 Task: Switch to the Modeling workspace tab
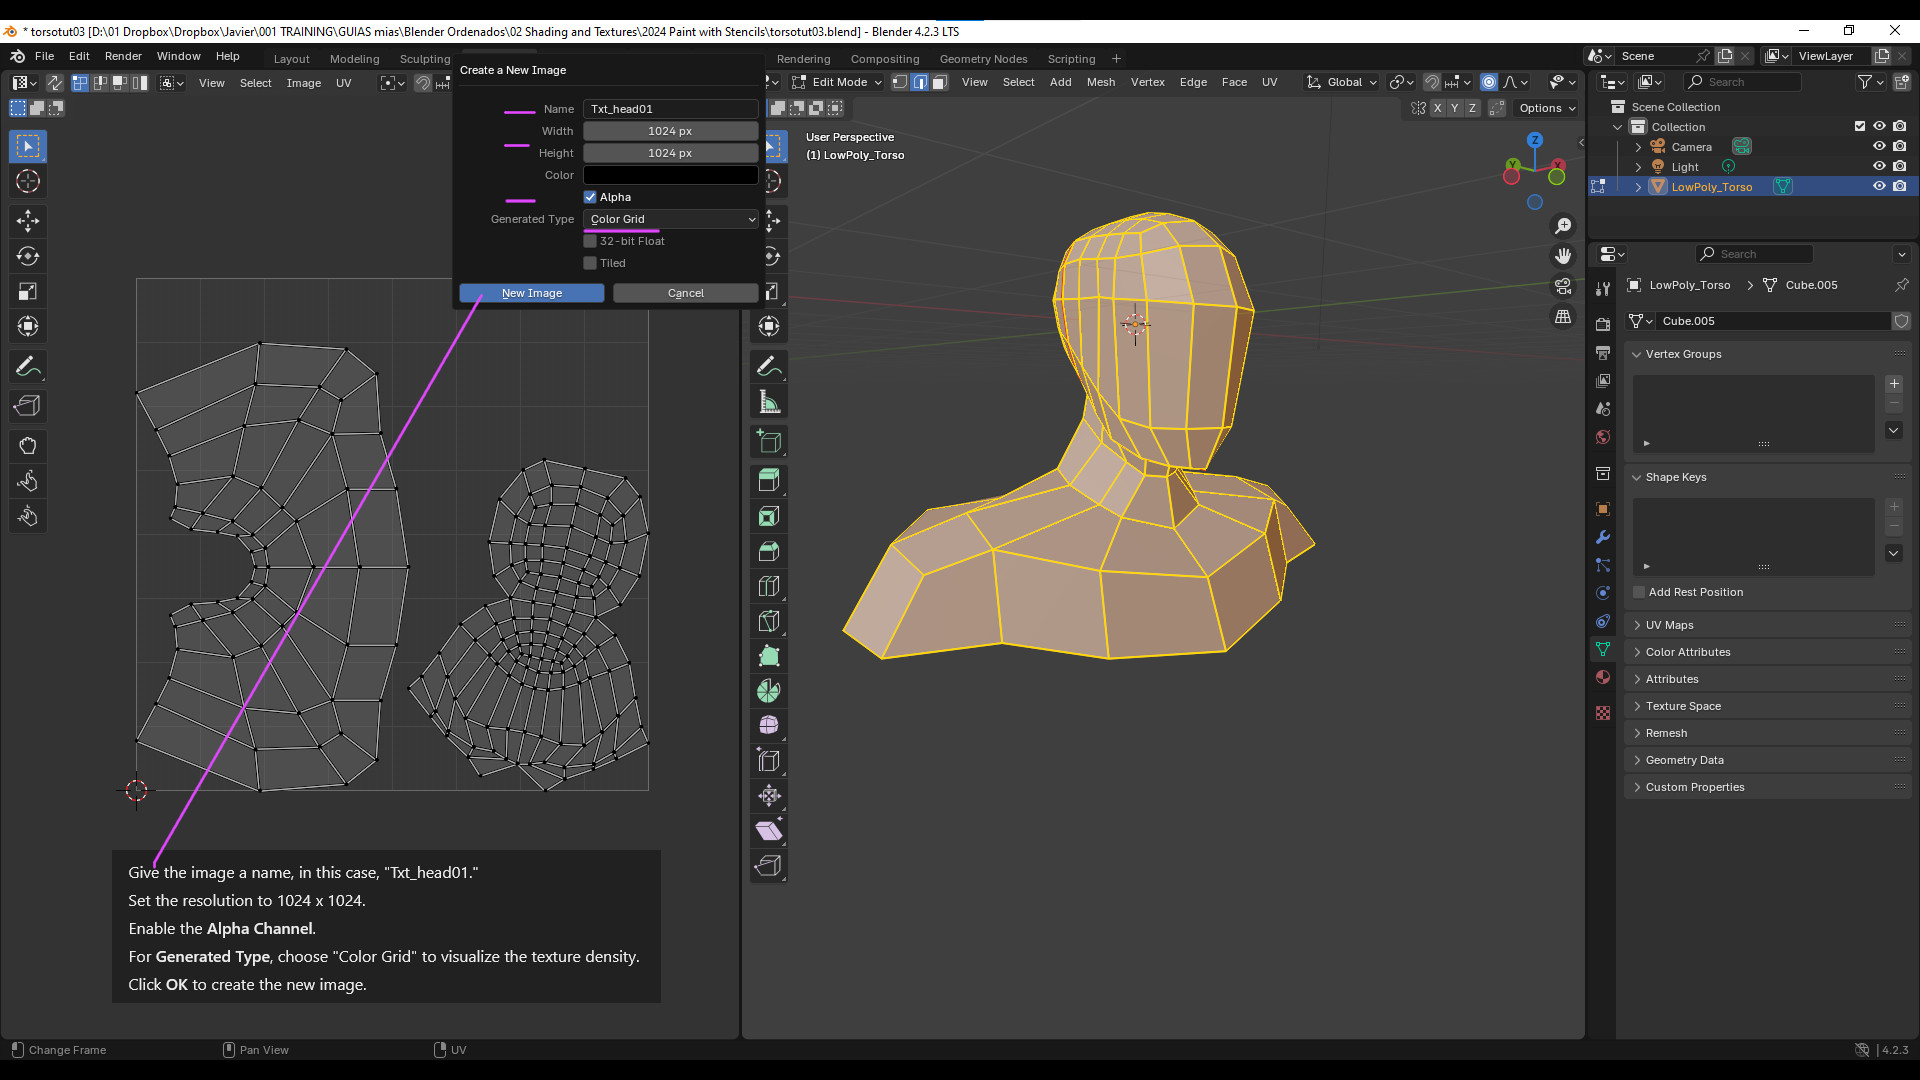354,59
